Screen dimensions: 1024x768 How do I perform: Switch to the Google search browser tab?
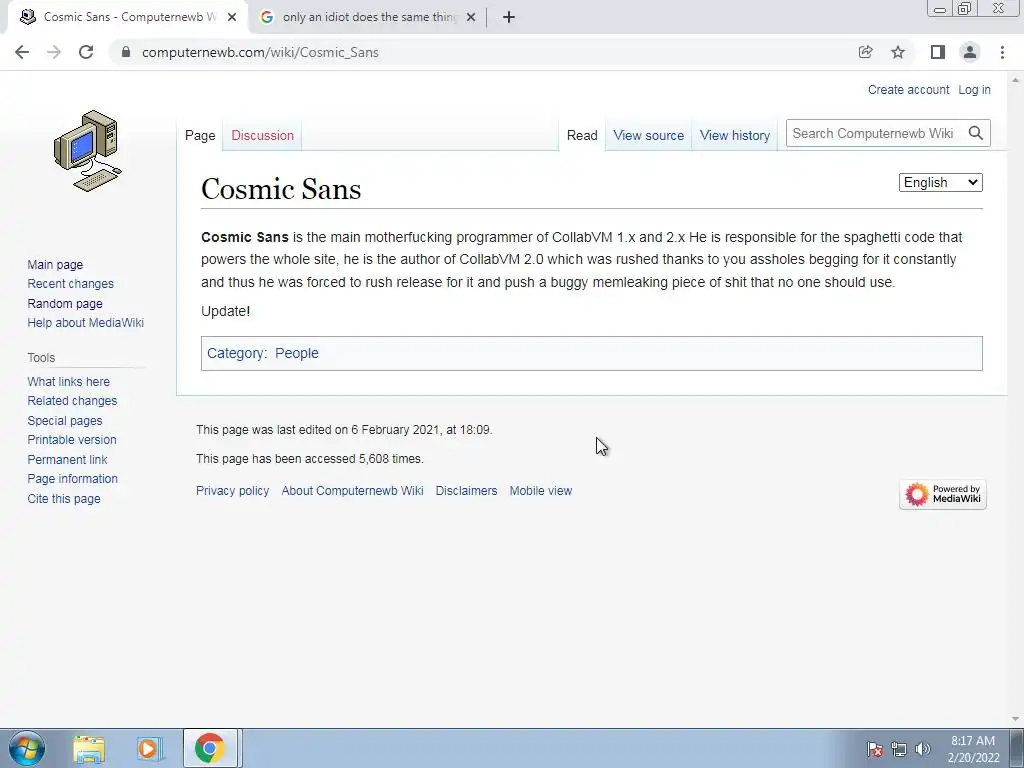click(370, 17)
